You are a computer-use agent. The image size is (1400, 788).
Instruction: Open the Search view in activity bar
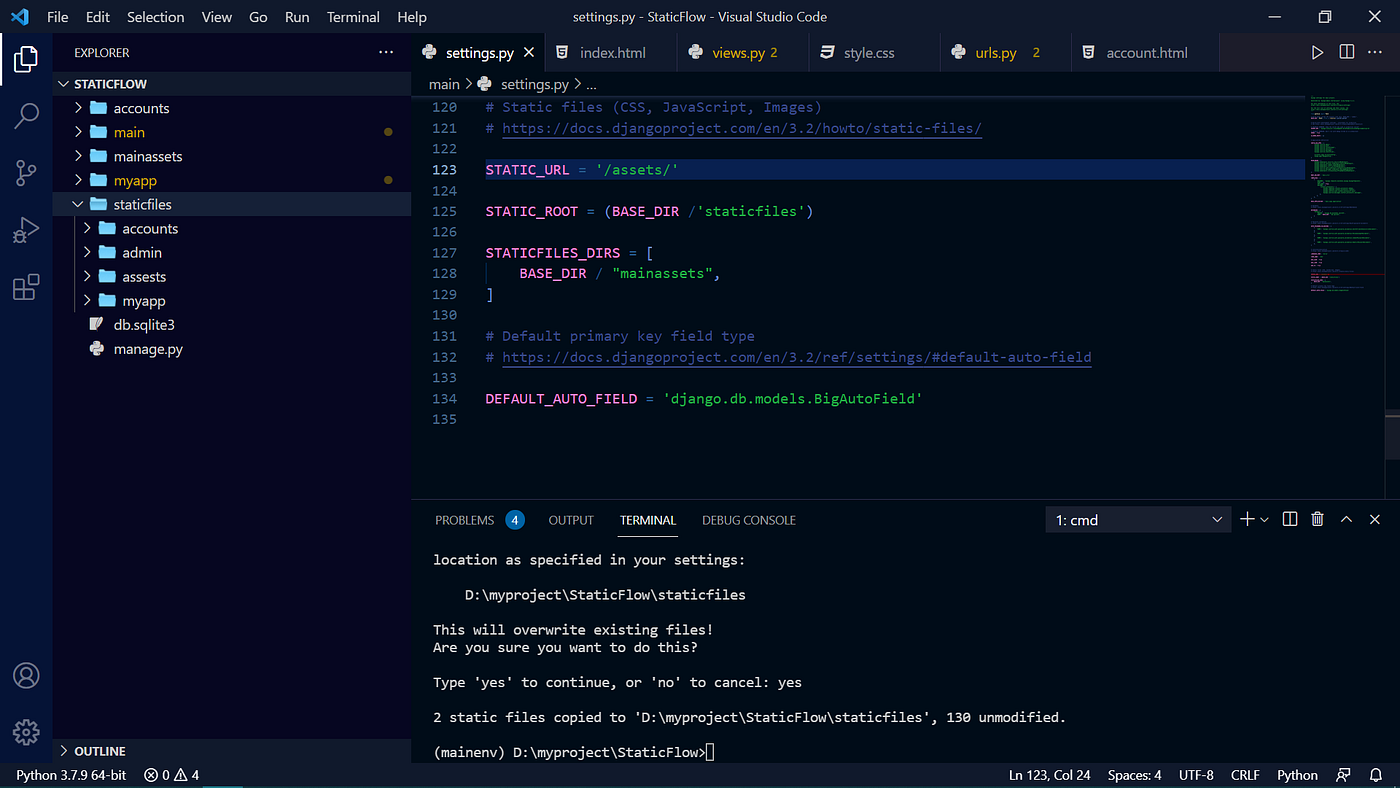click(26, 115)
